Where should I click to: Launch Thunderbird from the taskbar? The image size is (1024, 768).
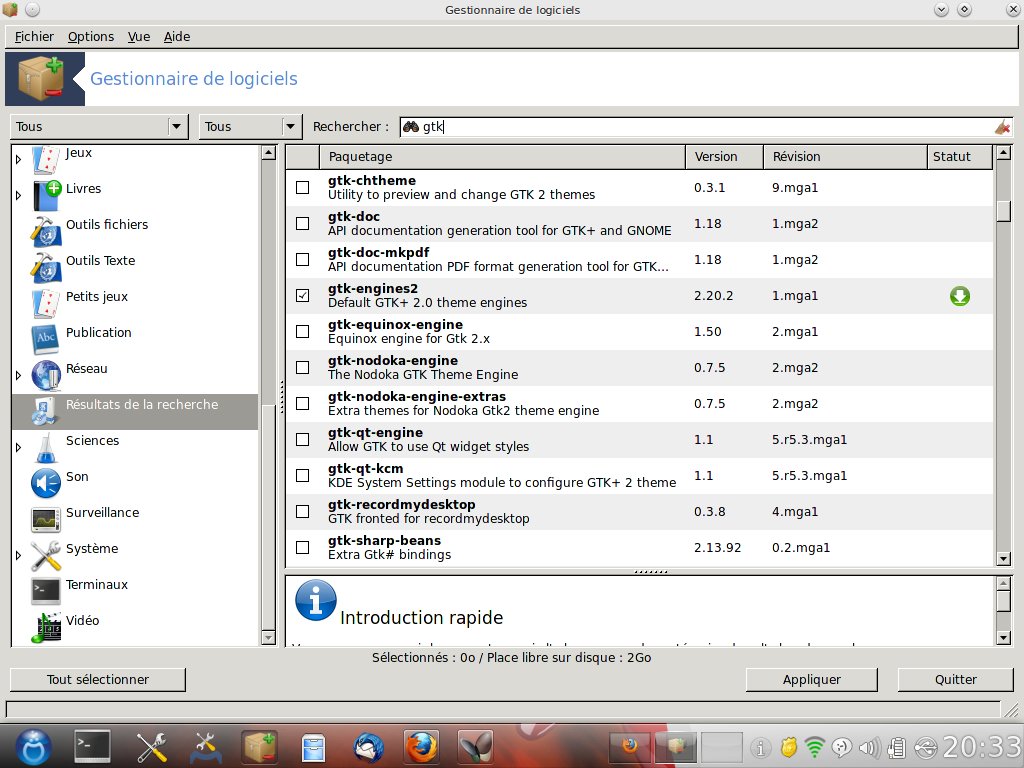pos(368,746)
